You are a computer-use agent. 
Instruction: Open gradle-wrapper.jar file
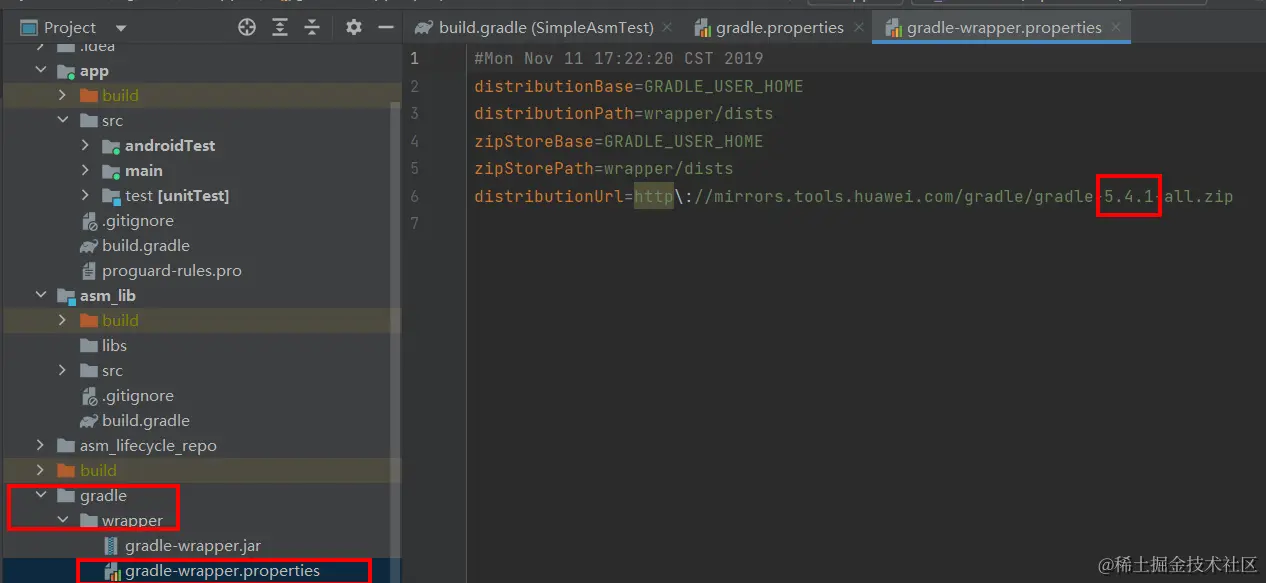coord(193,546)
